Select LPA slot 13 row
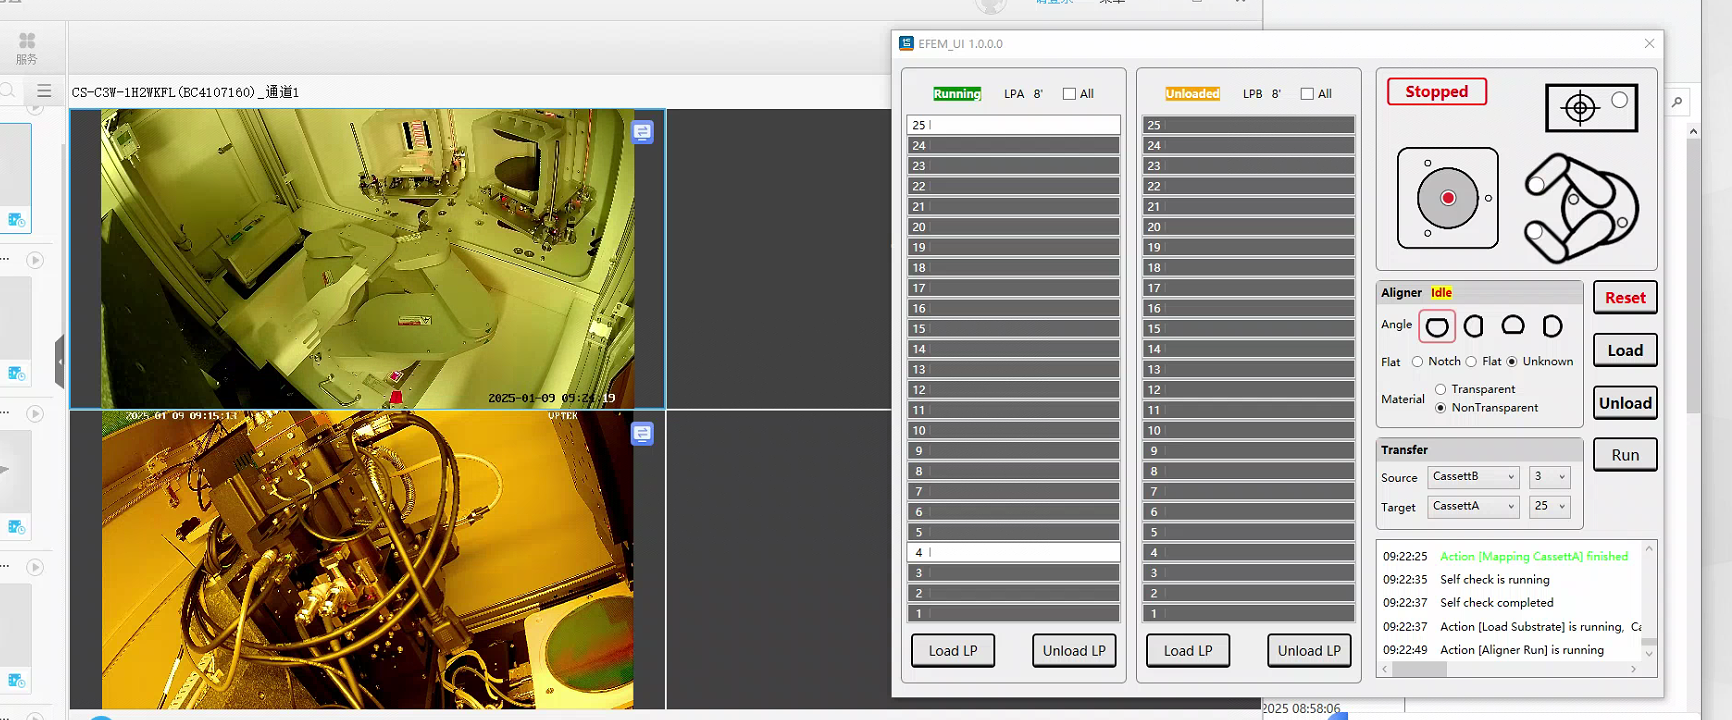The height and width of the screenshot is (720, 1732). 1013,369
